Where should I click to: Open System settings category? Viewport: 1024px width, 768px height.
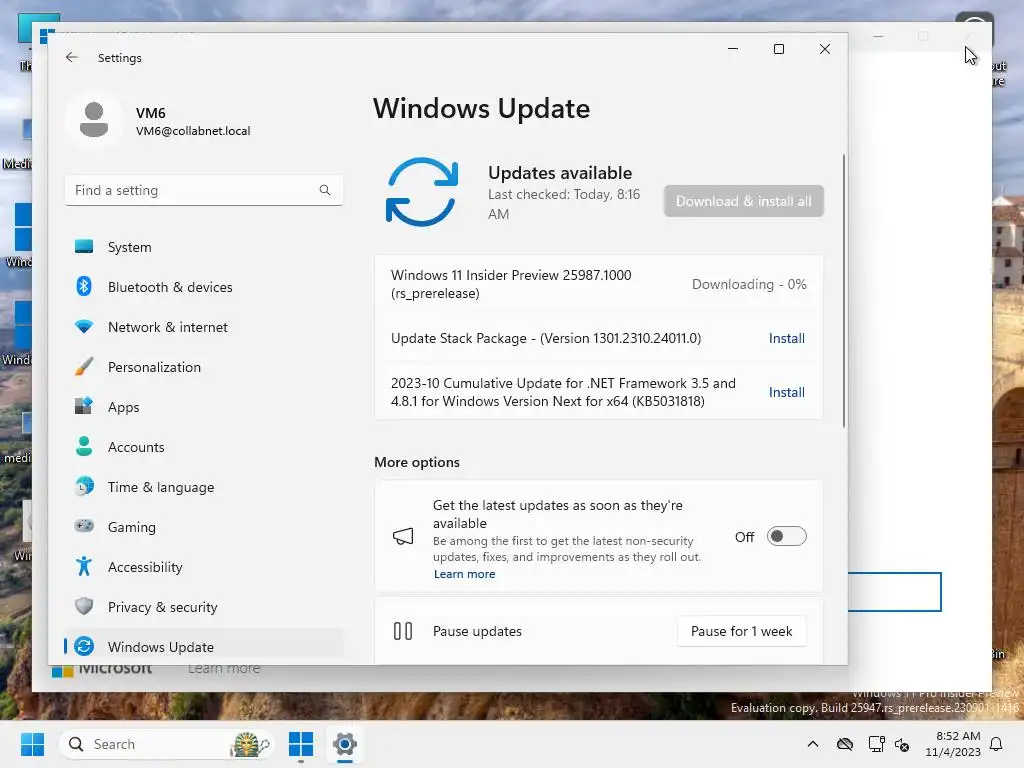tap(204, 248)
